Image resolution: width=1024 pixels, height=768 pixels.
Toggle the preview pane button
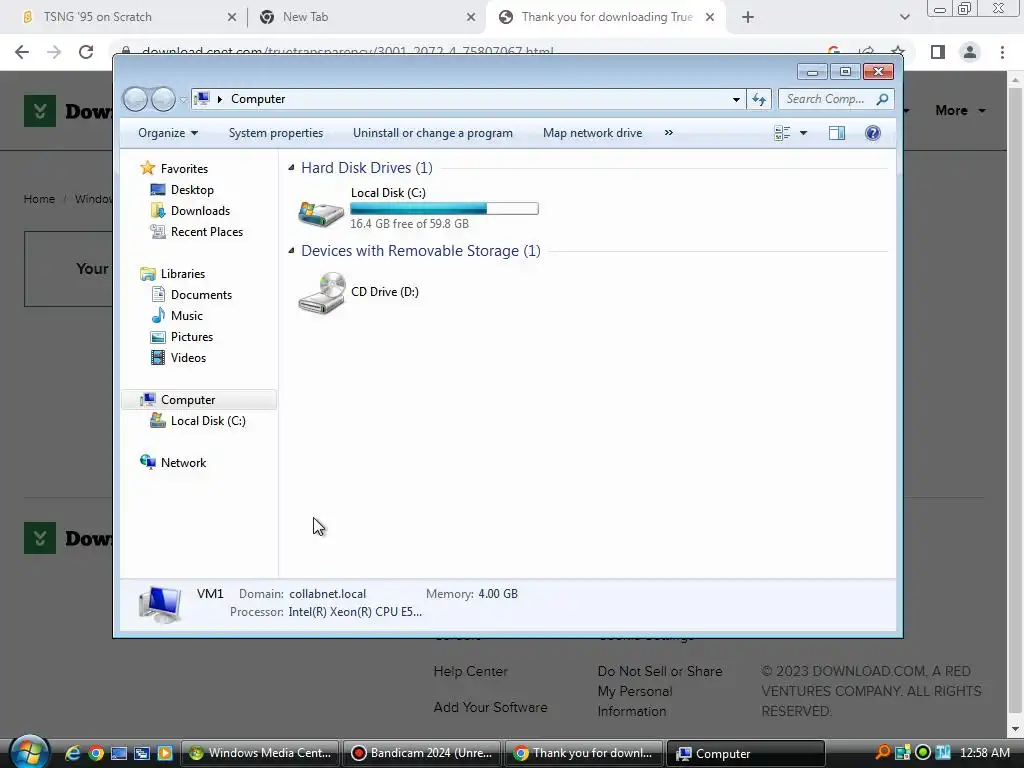837,133
